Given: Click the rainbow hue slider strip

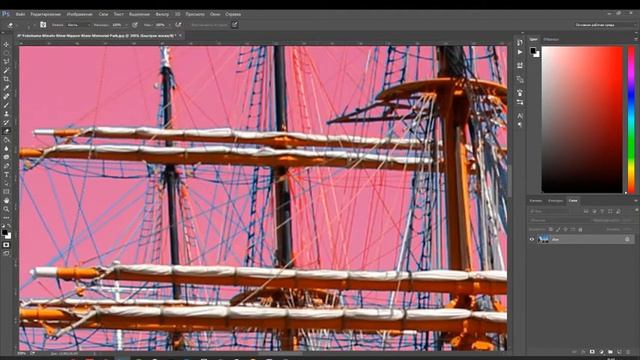Looking at the screenshot, I should 631,119.
